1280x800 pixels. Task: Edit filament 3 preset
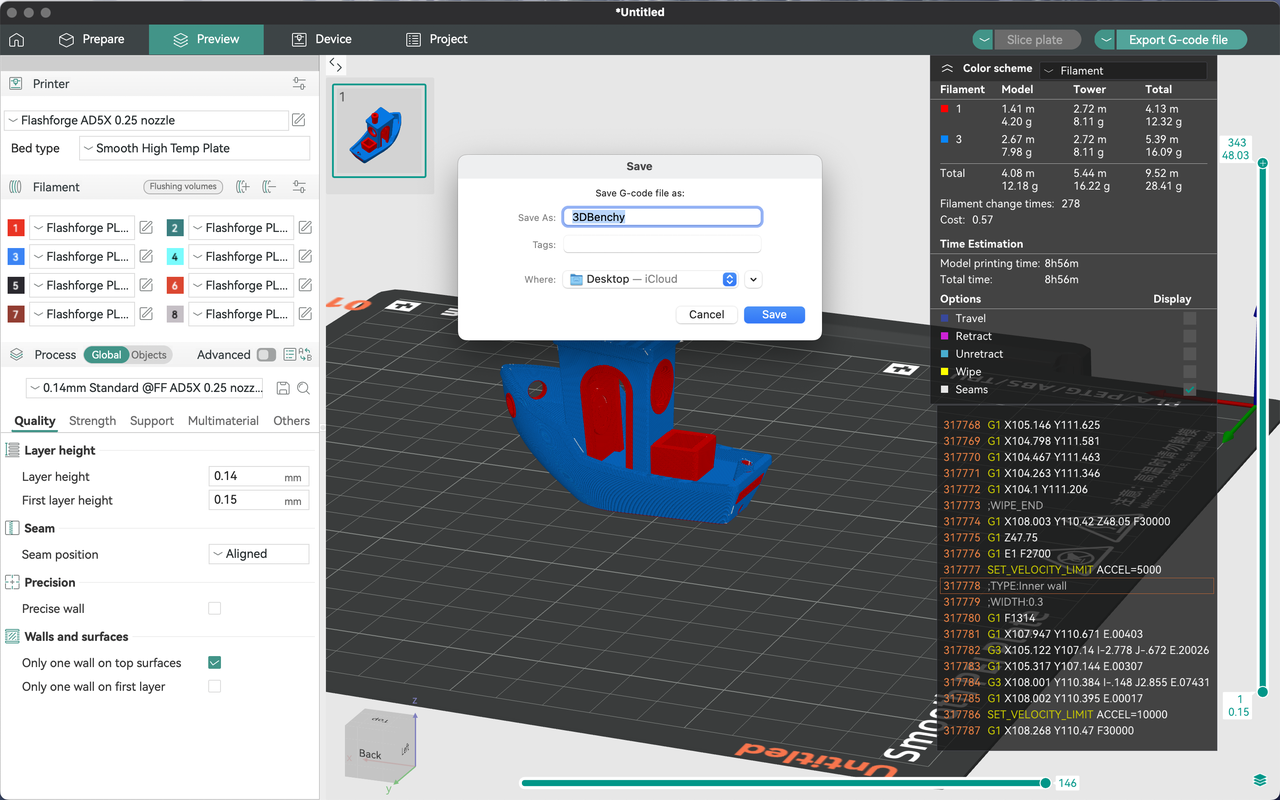pos(146,256)
